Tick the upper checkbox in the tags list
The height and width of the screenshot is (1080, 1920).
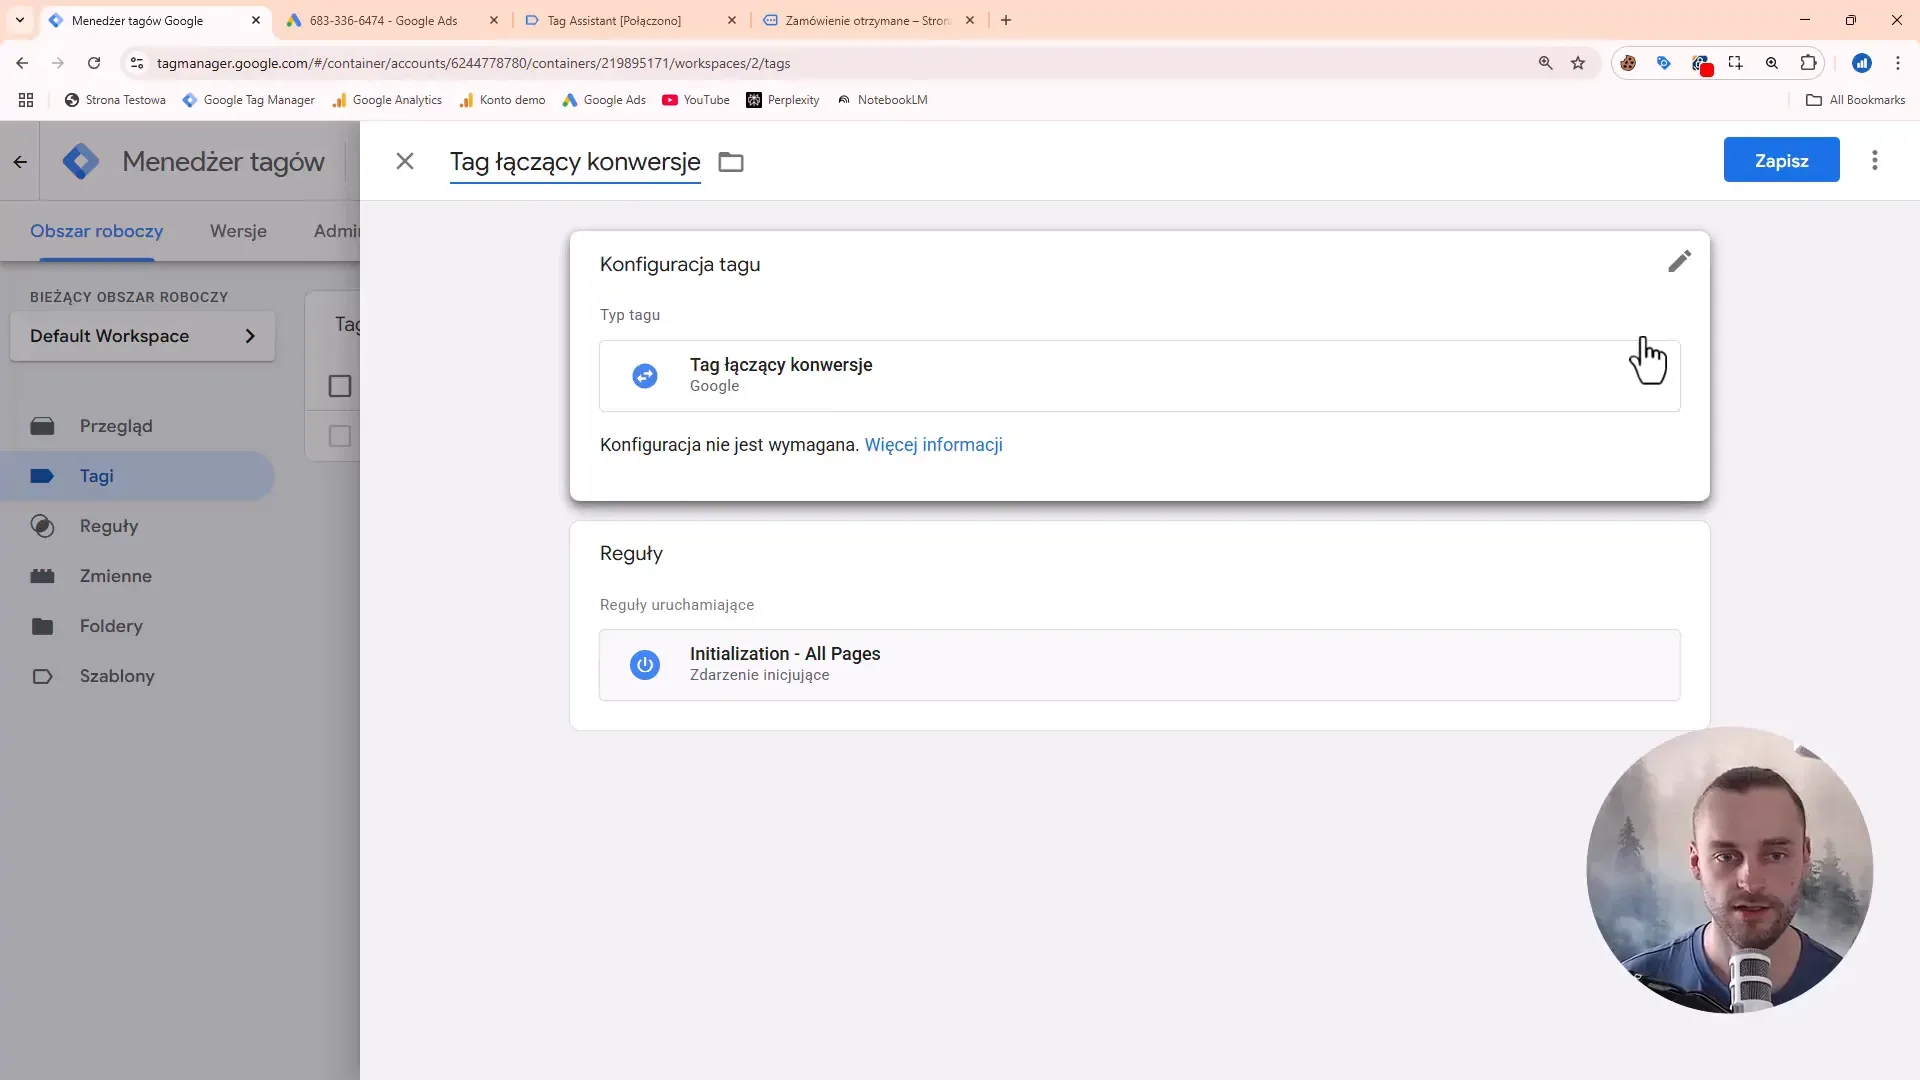340,386
